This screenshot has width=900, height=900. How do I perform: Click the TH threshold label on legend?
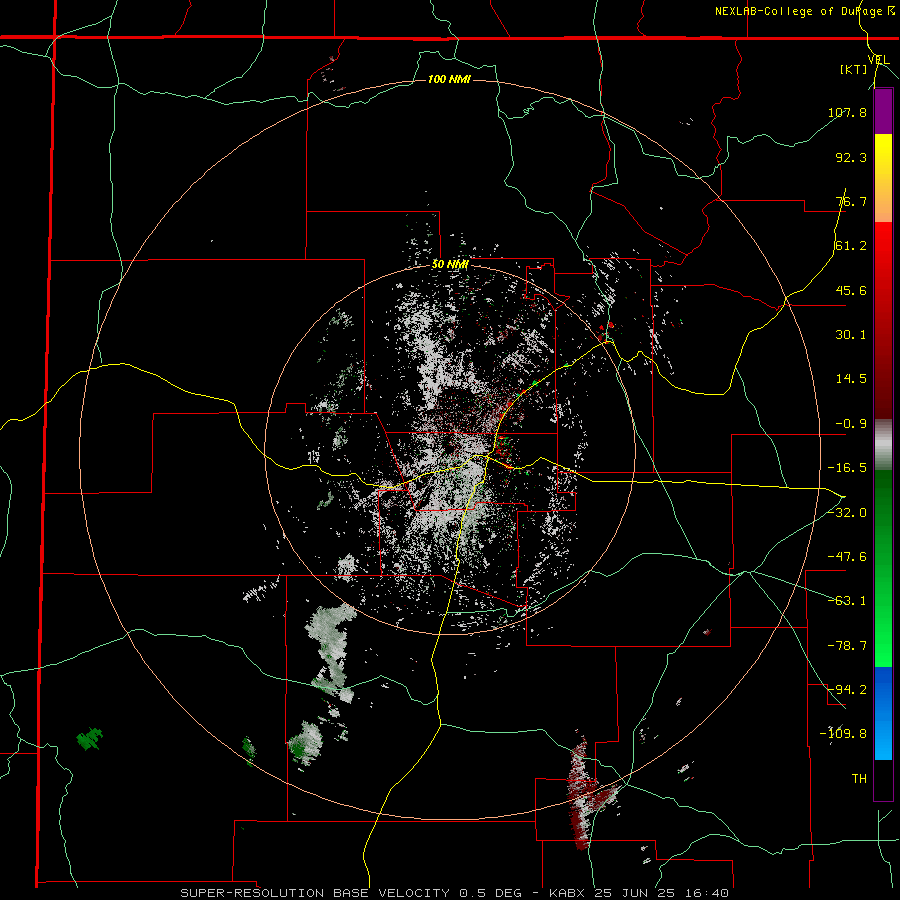pos(859,779)
